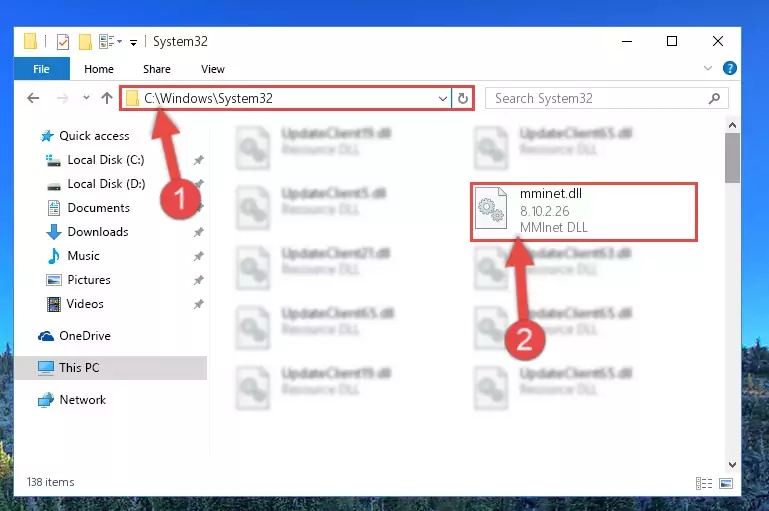Maximize the System32 window
This screenshot has width=769, height=511.
pyautogui.click(x=672, y=42)
